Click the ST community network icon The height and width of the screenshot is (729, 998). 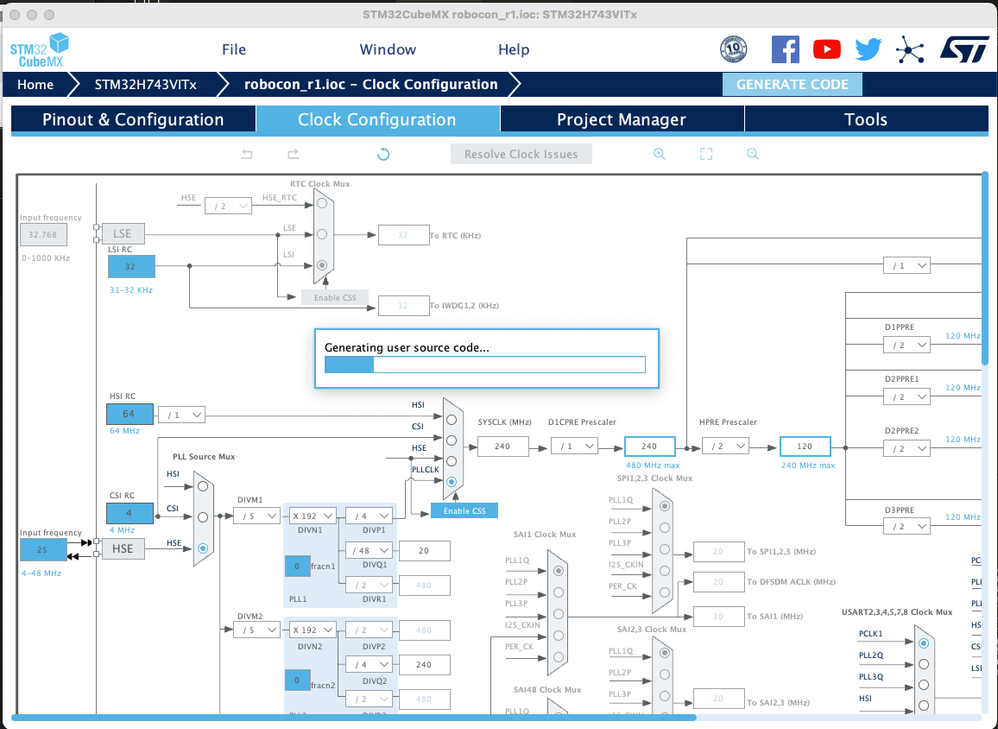pyautogui.click(x=910, y=50)
